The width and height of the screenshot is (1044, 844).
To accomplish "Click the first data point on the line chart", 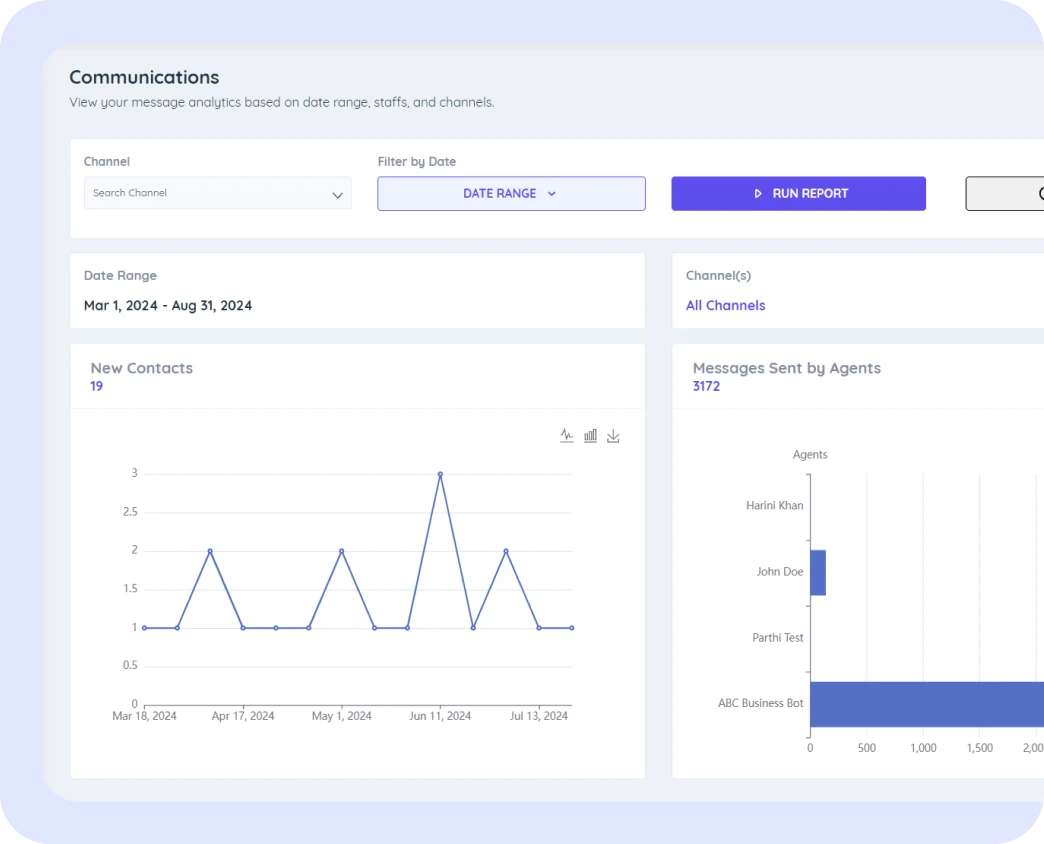I will coord(144,628).
